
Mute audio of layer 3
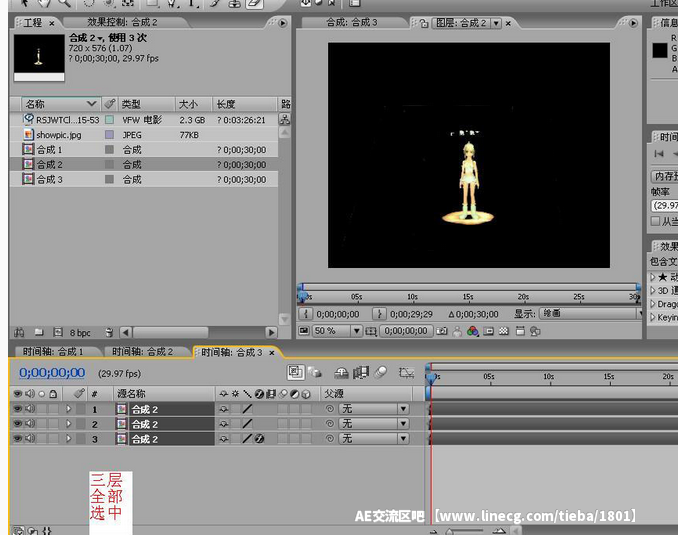point(30,439)
